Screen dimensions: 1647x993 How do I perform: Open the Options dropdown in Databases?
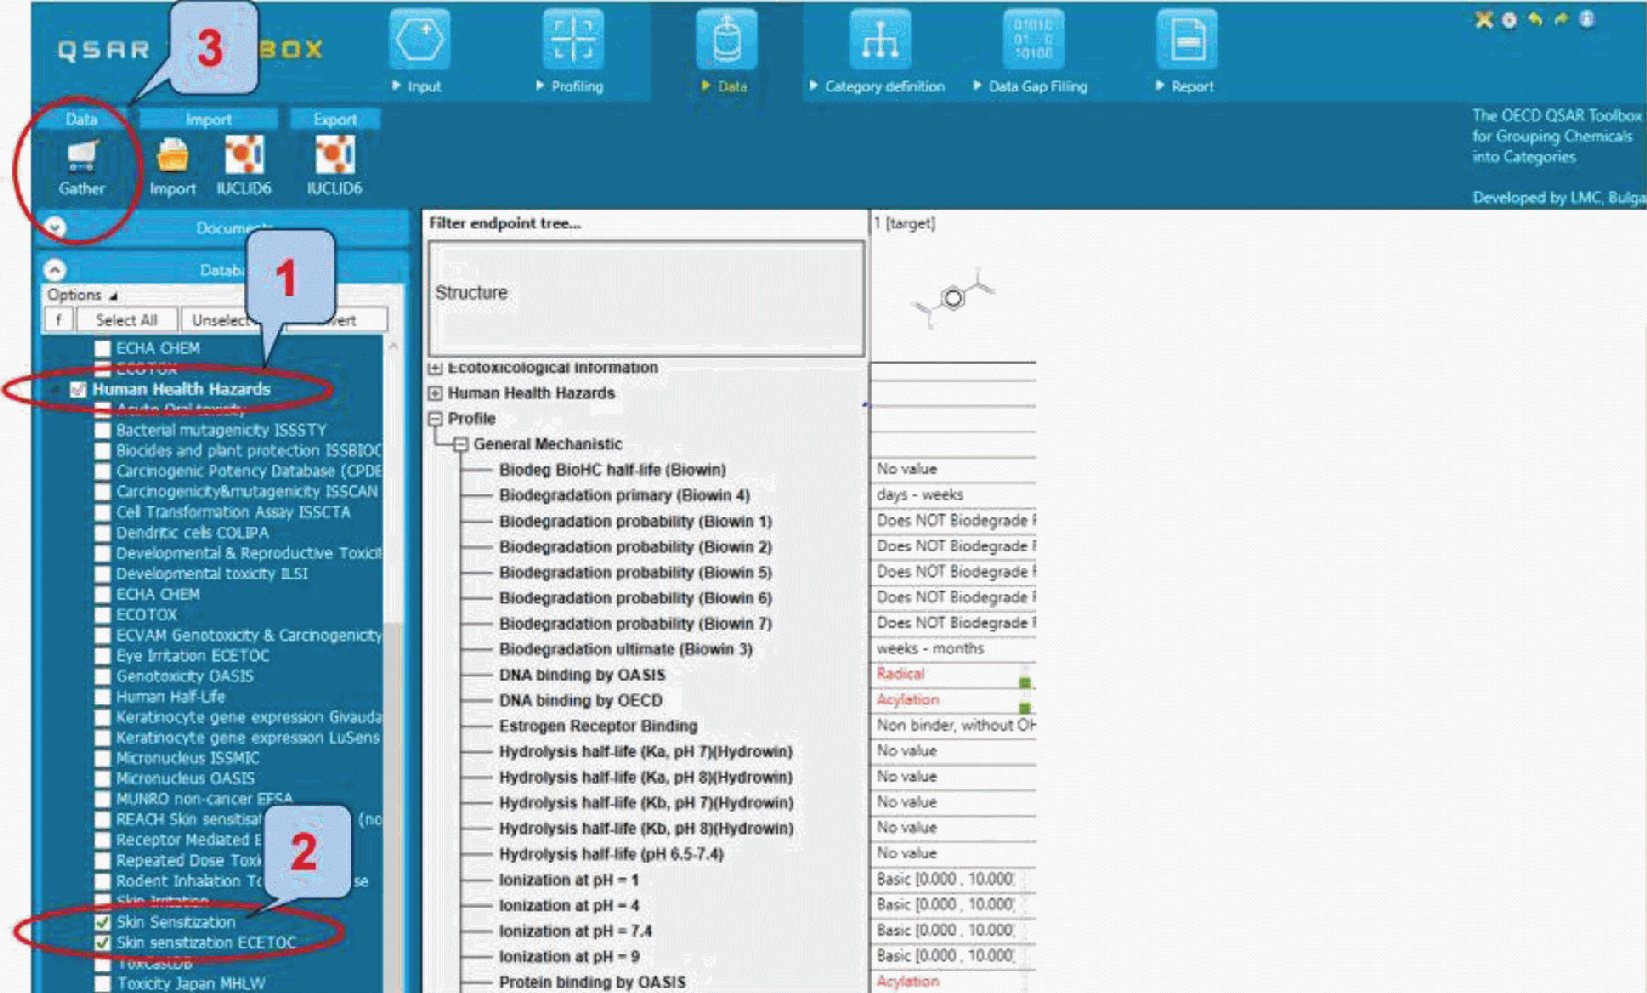click(x=81, y=295)
